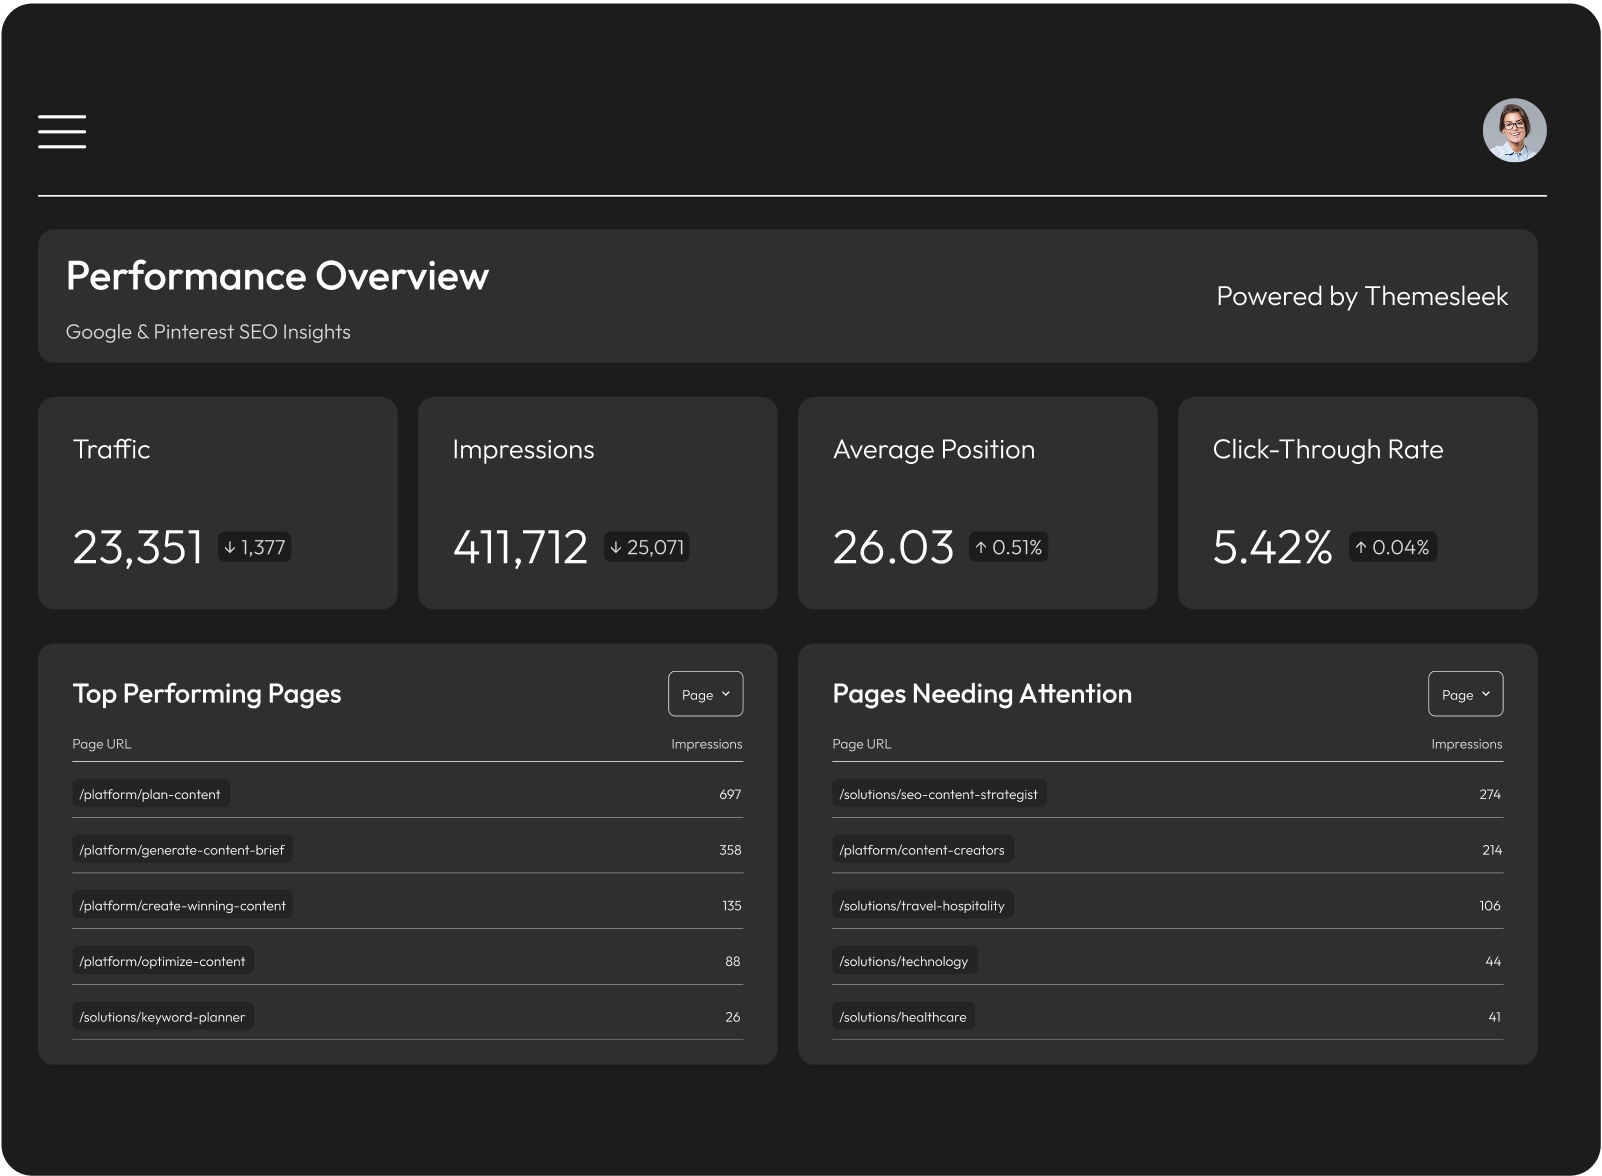Click the 135 impressions value
This screenshot has height=1176, width=1602.
coord(732,906)
